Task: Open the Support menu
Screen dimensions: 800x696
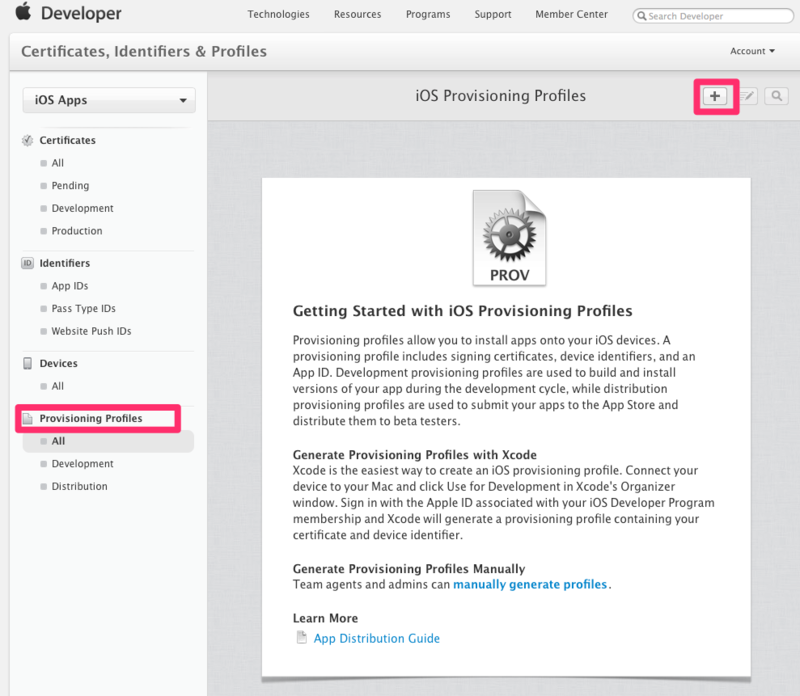Action: coord(493,14)
